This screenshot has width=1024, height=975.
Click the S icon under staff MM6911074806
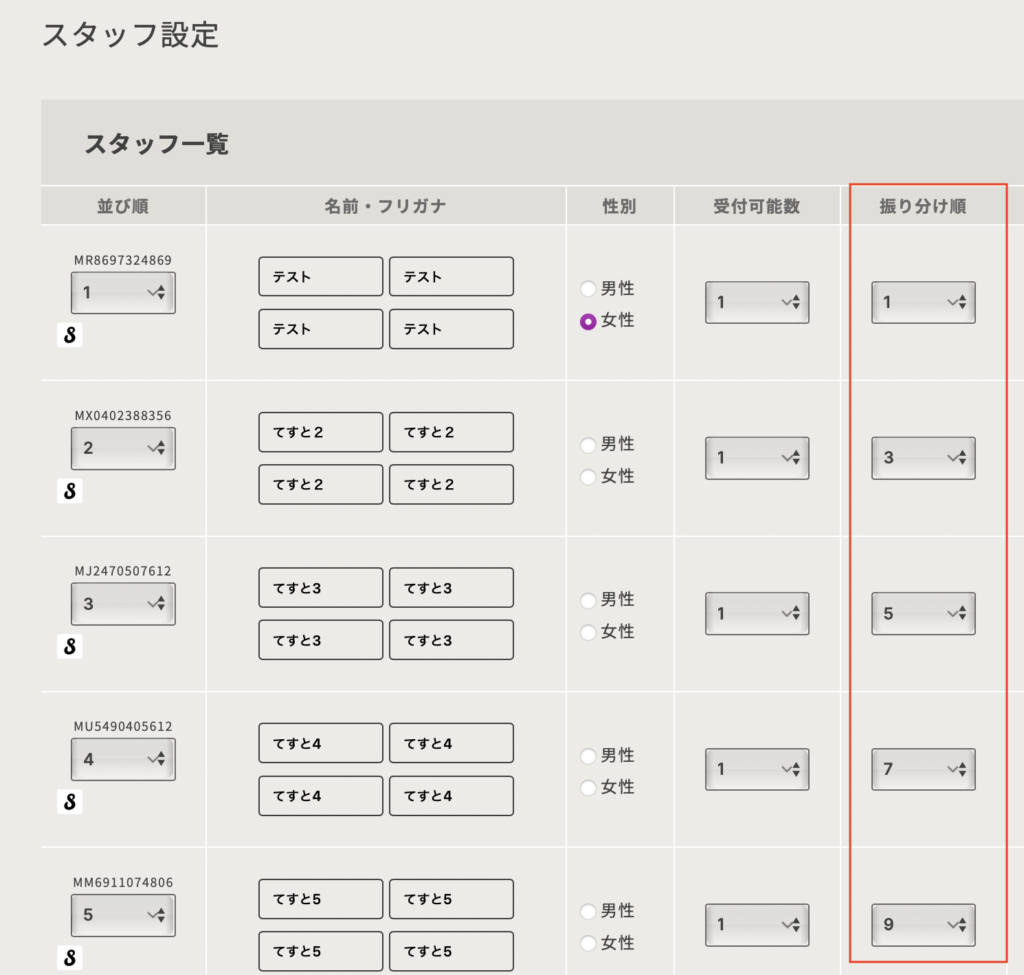[x=69, y=957]
